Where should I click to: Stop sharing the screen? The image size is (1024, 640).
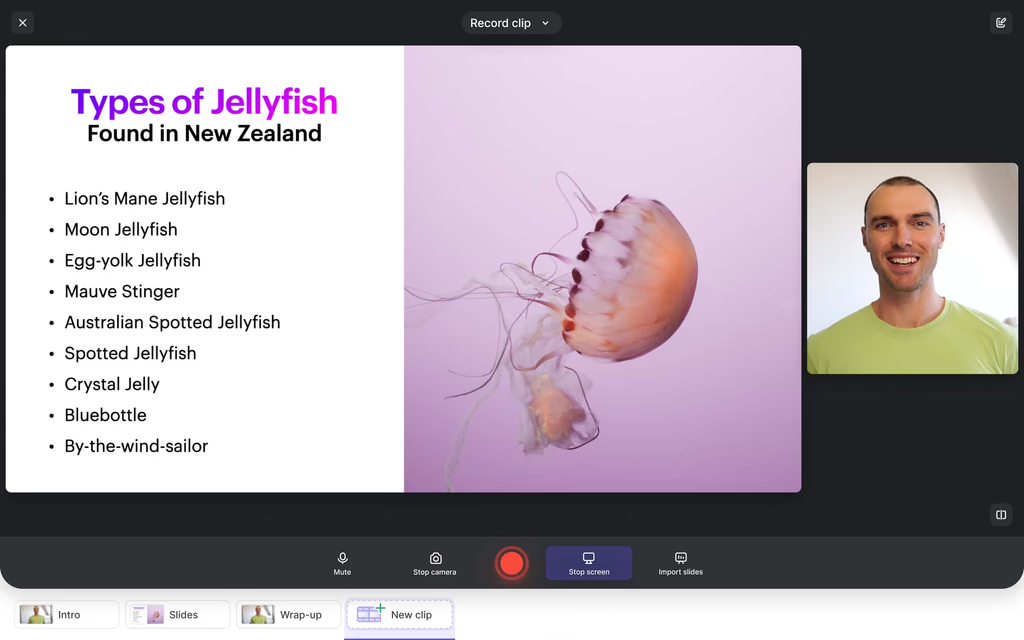[589, 563]
